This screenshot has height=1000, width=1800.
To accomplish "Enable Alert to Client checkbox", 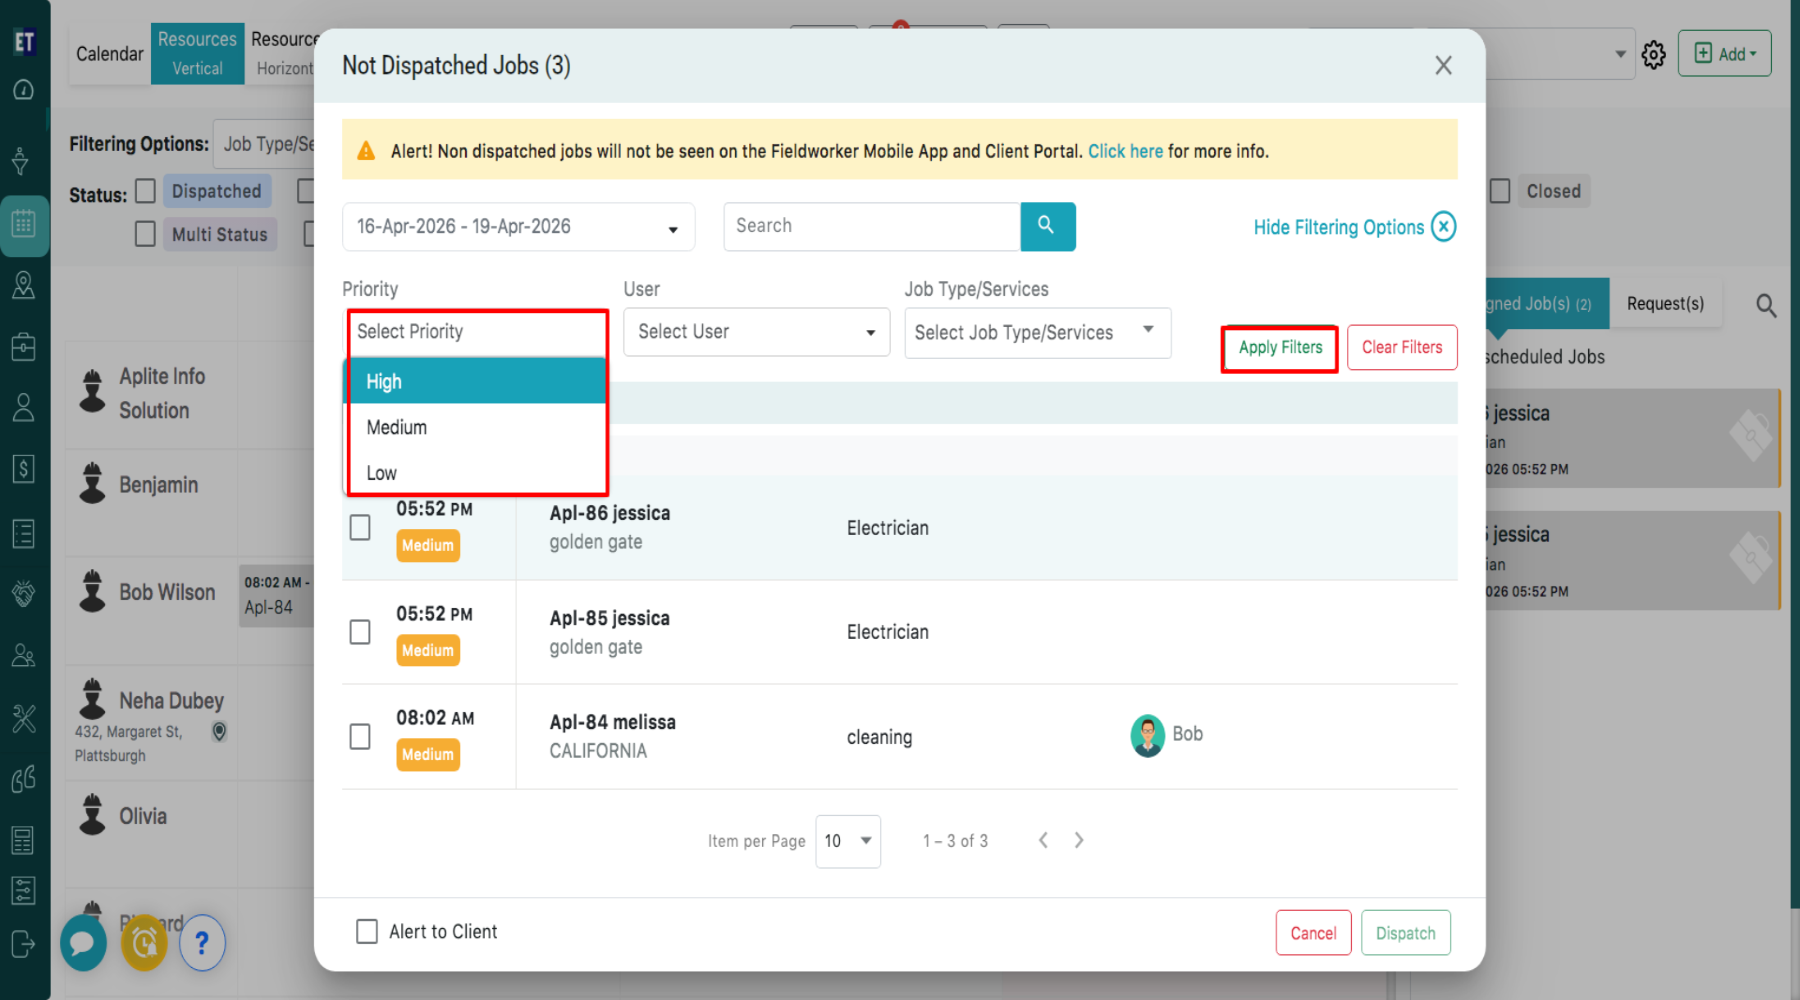I will point(367,931).
